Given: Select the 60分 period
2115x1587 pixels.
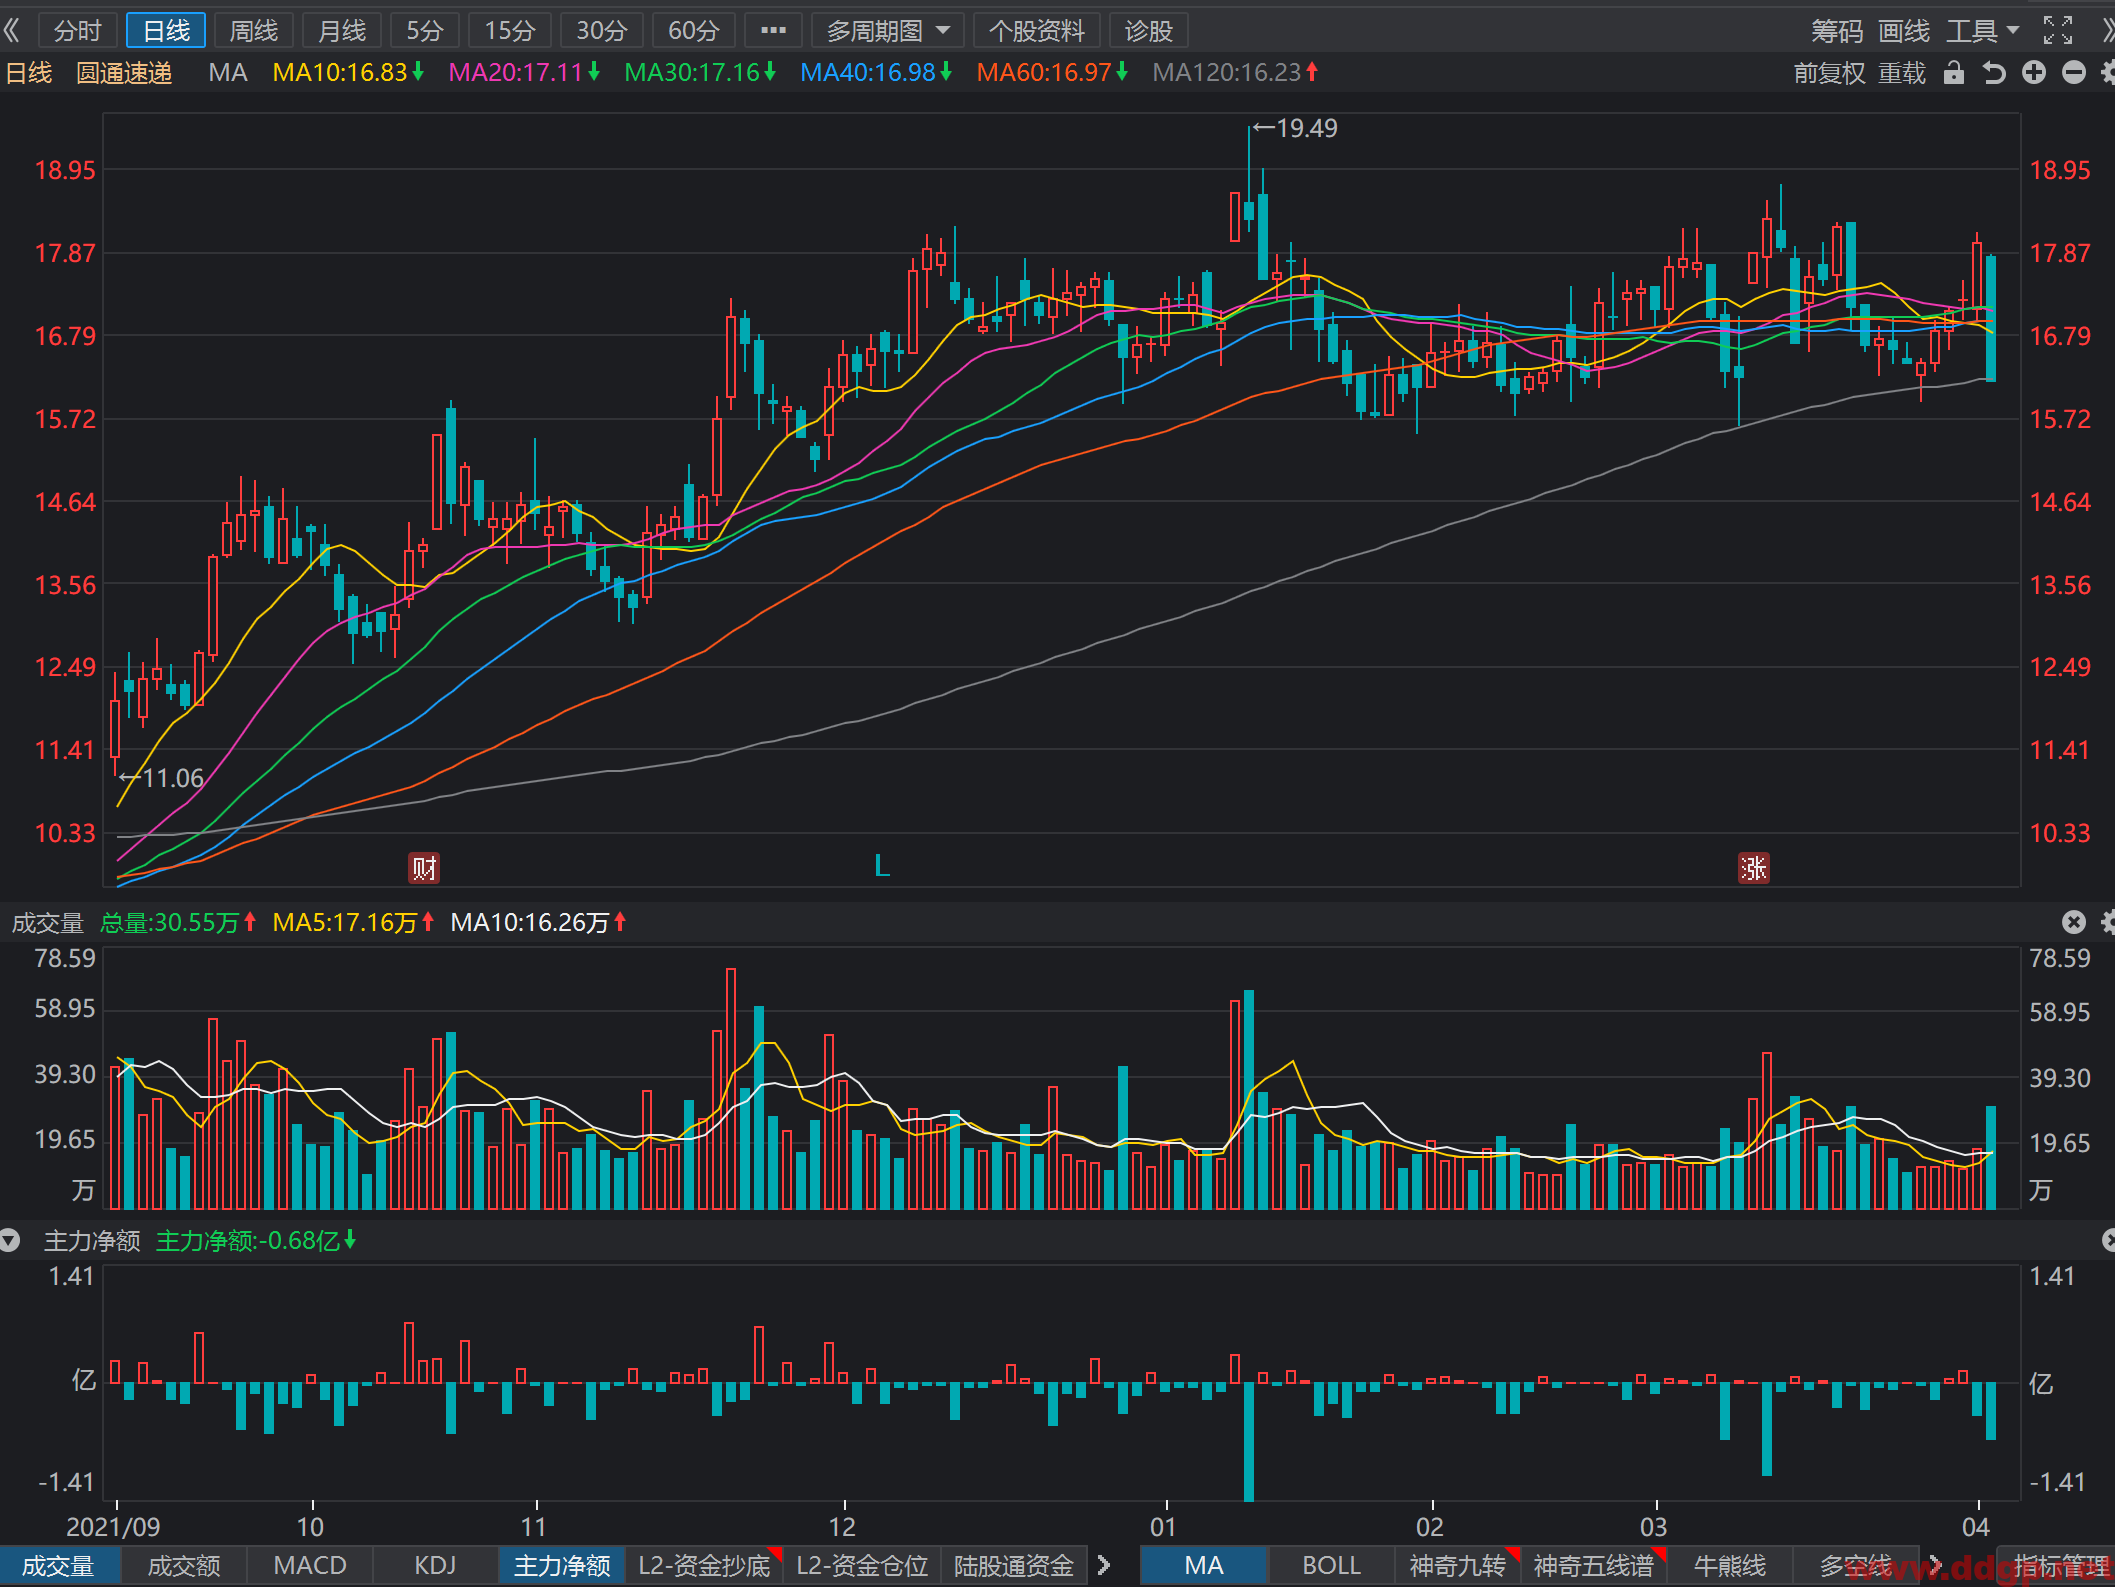Looking at the screenshot, I should pos(693,31).
